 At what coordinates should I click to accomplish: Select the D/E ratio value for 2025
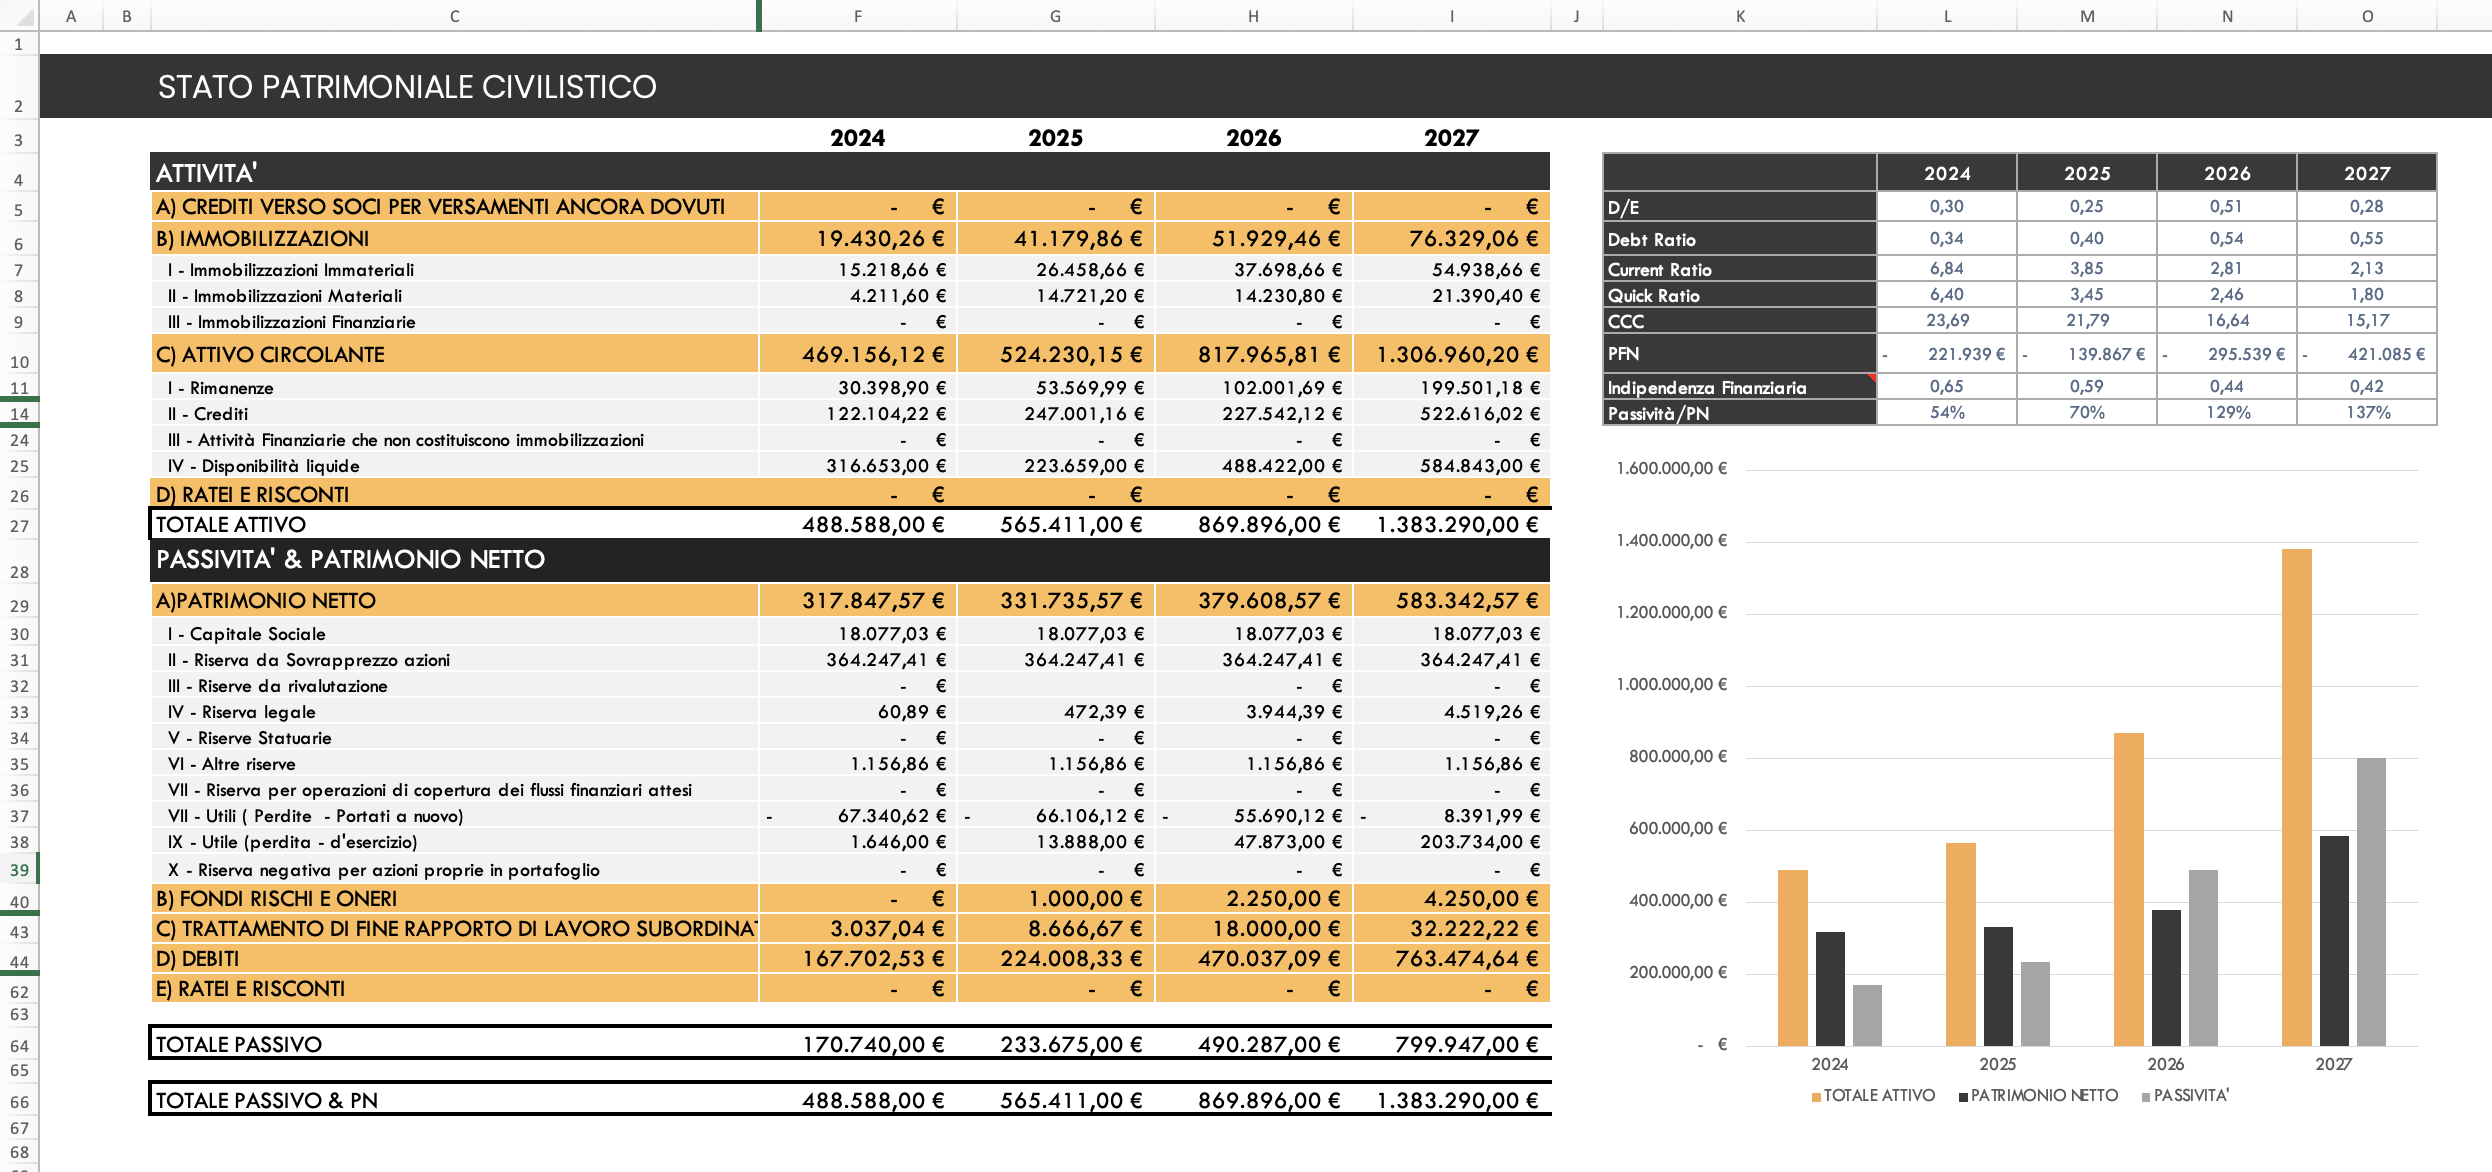[2086, 207]
